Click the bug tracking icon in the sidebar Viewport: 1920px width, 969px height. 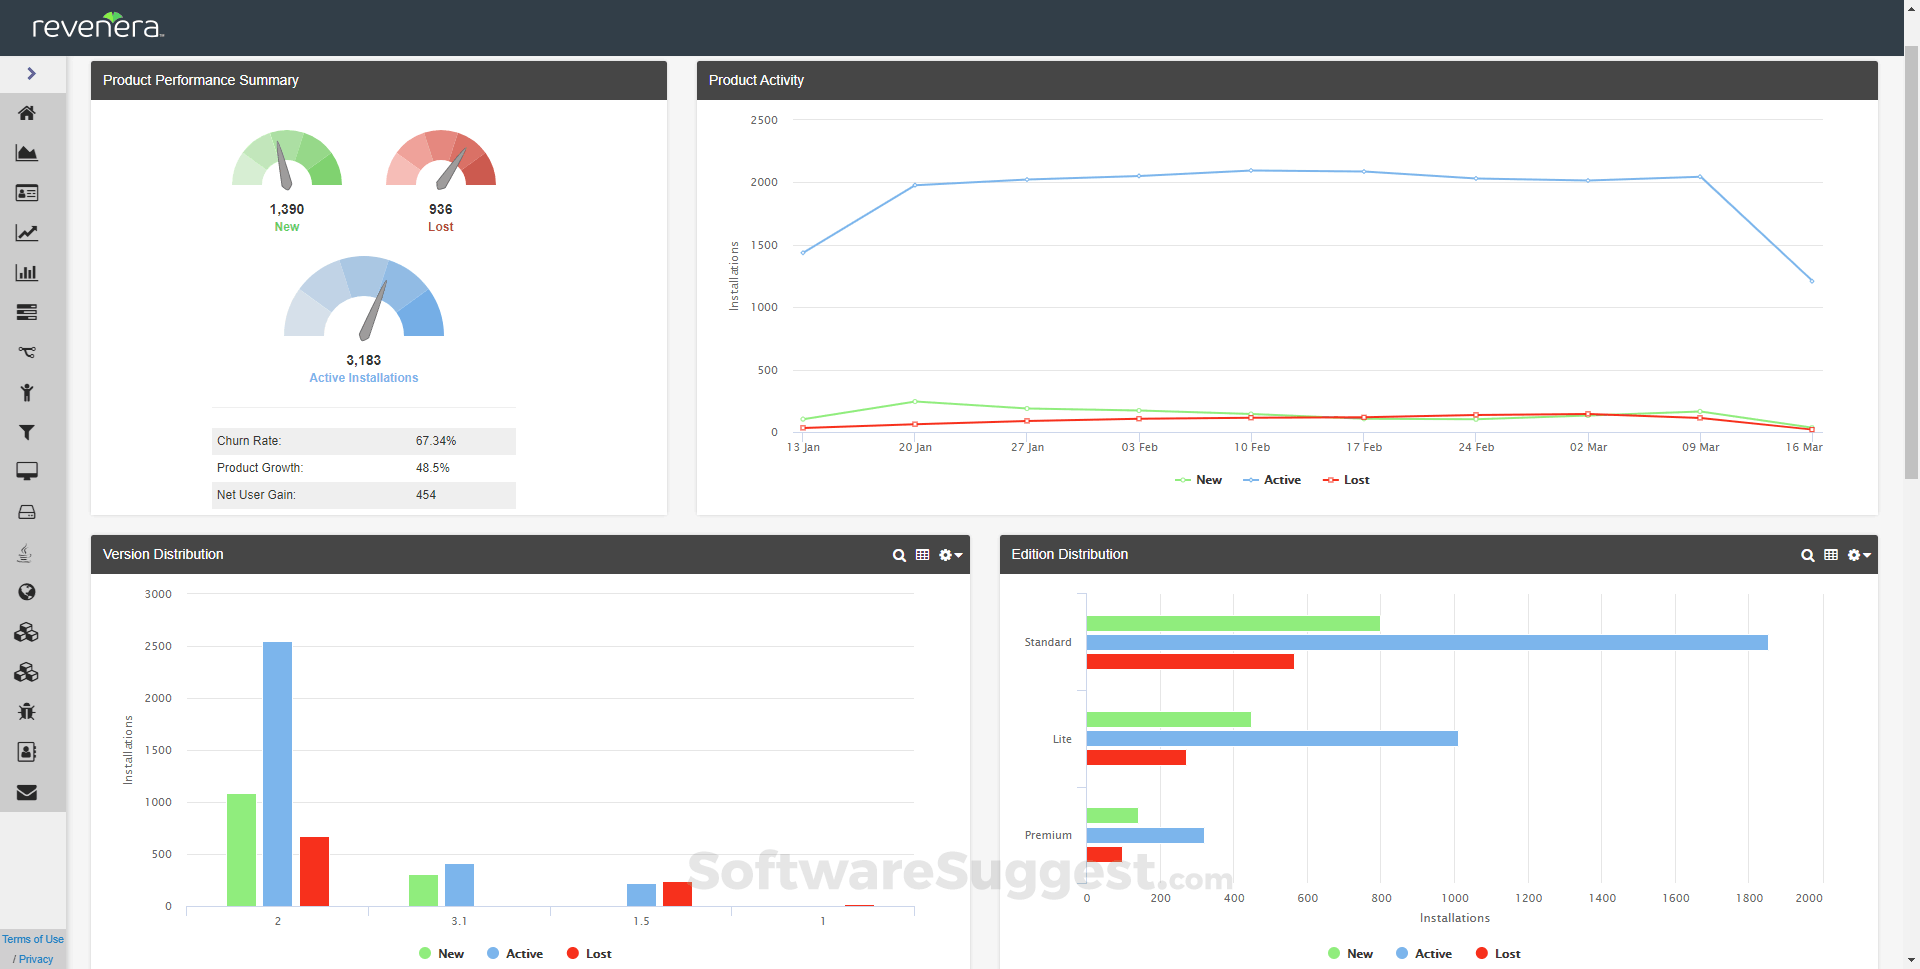(x=27, y=712)
